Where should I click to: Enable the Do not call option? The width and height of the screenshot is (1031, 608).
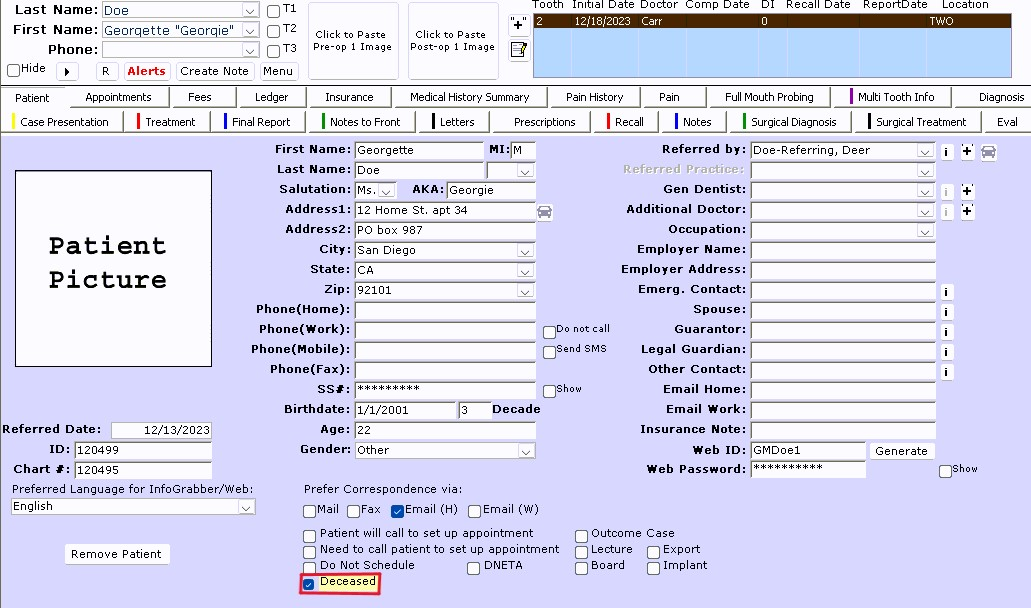point(548,330)
